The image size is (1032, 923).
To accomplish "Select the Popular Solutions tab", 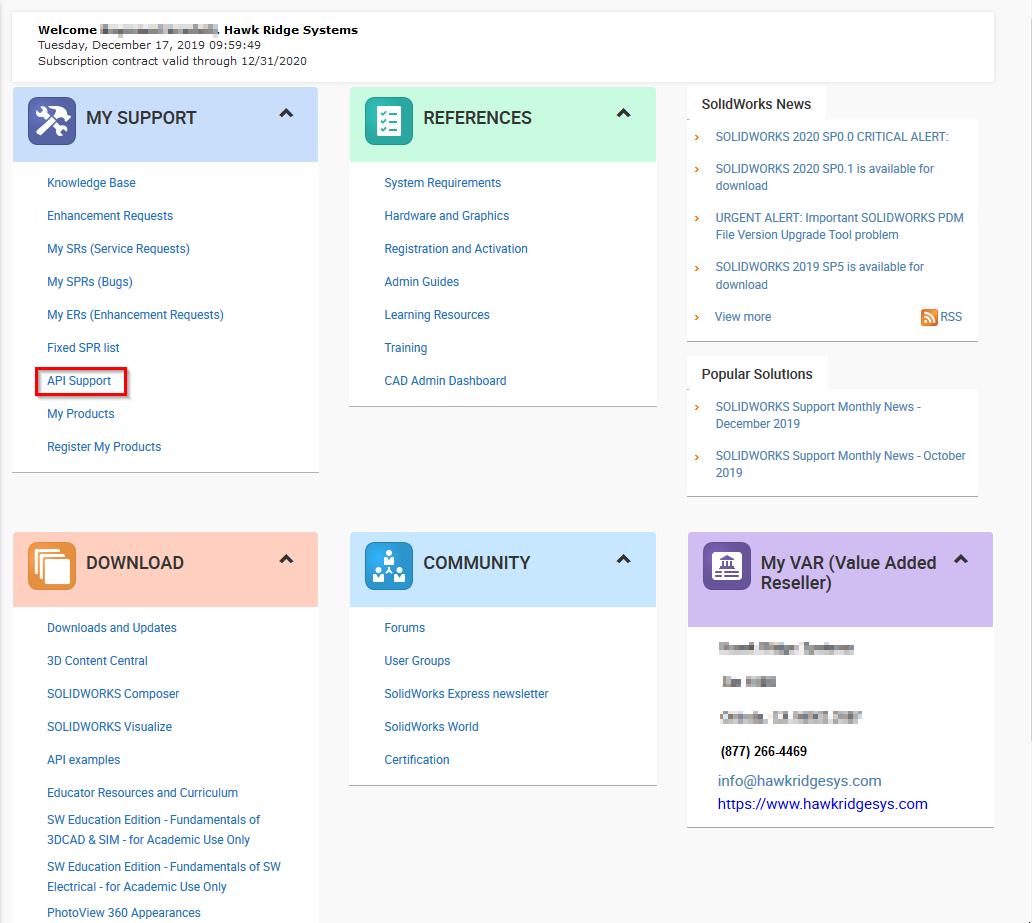I will click(x=757, y=374).
